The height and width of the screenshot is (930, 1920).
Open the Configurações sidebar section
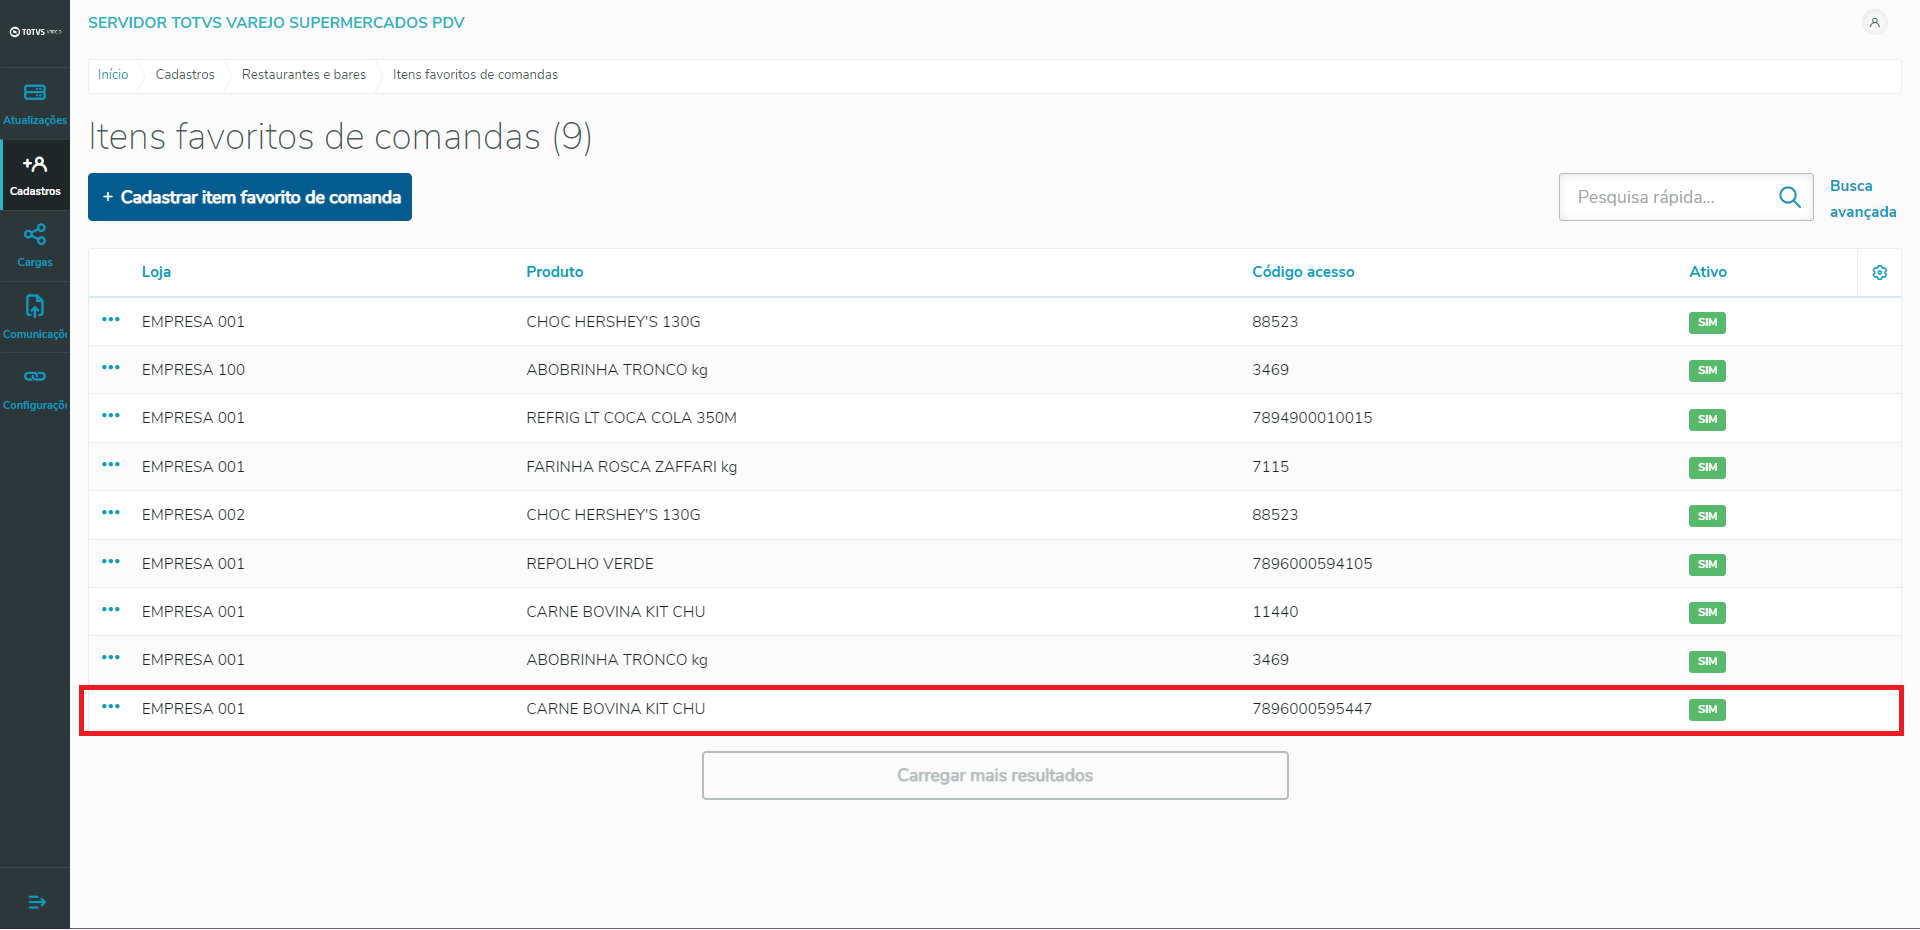pos(35,388)
